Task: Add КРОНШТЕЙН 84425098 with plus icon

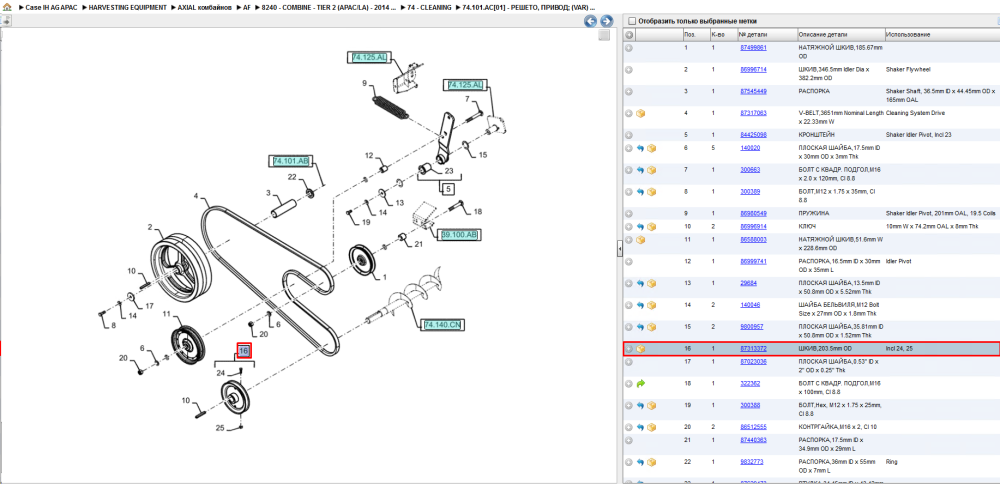Action: [x=629, y=135]
